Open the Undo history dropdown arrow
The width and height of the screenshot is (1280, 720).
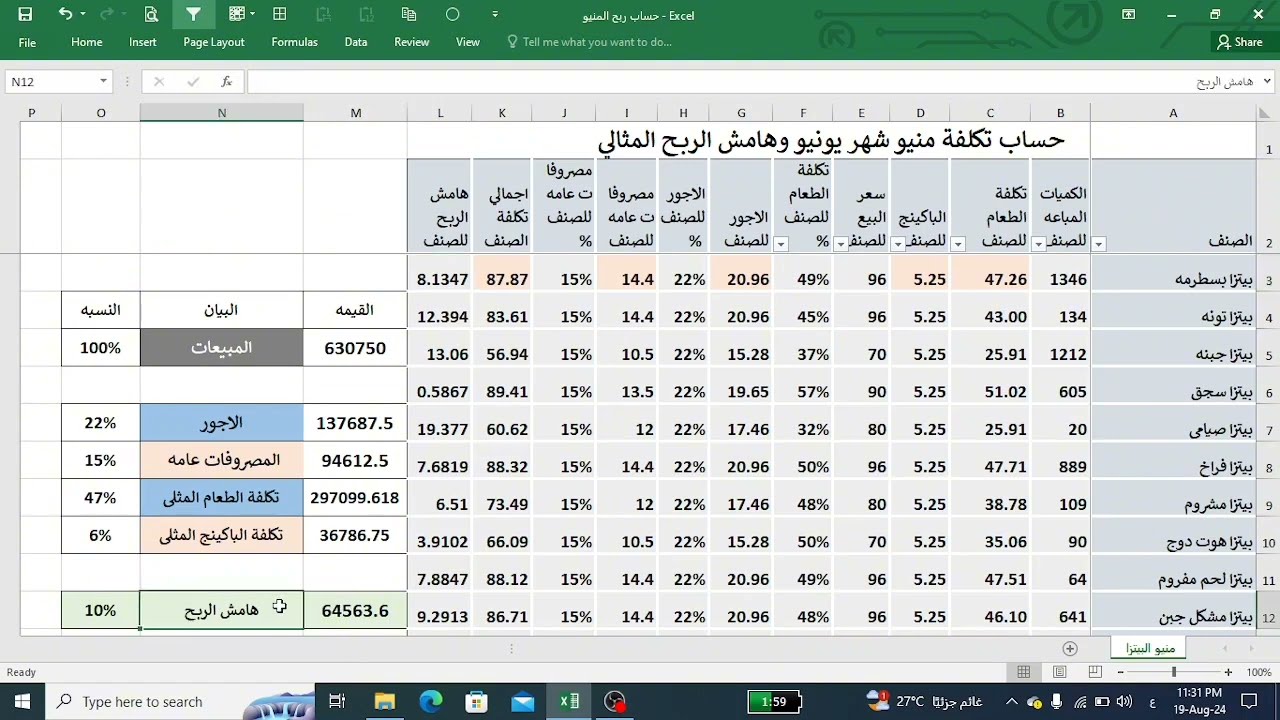pos(83,14)
